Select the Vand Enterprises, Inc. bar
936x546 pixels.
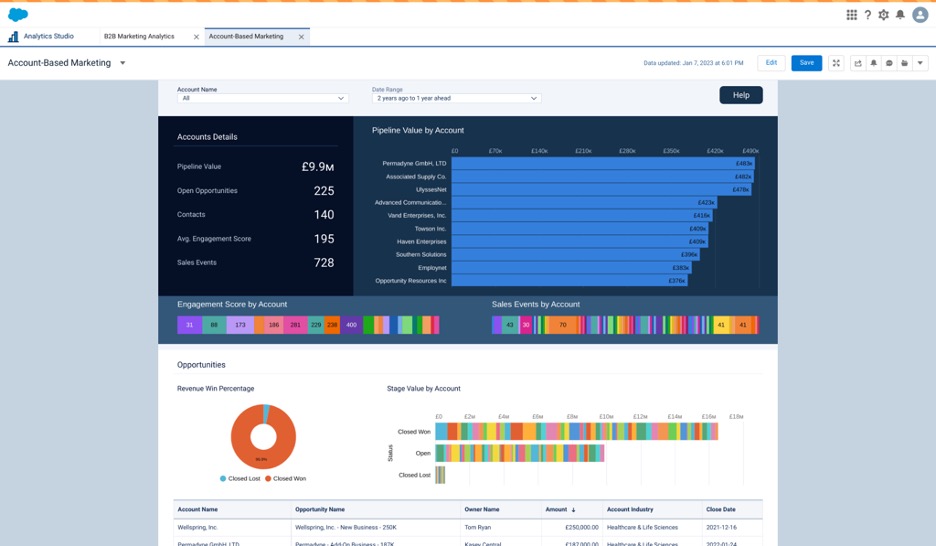point(582,215)
